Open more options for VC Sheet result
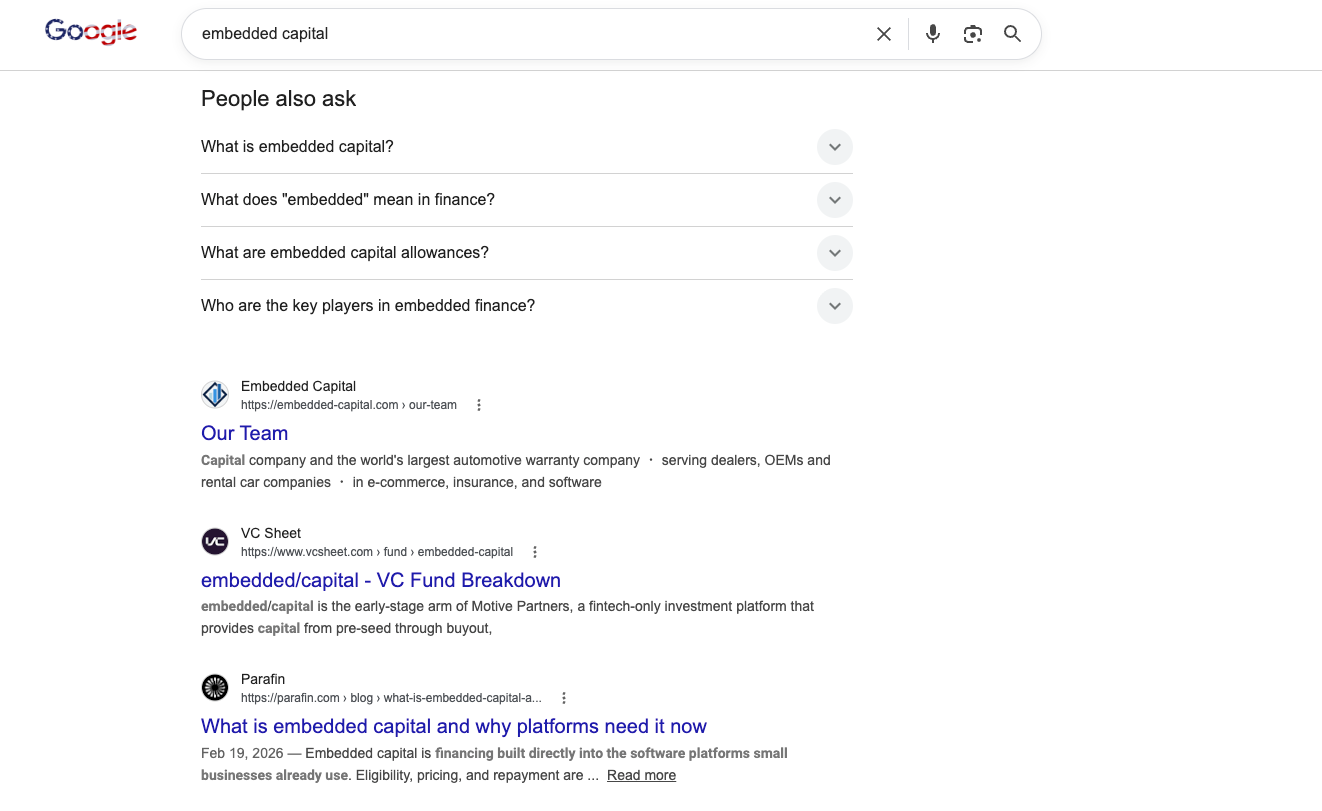1322x811 pixels. (535, 552)
